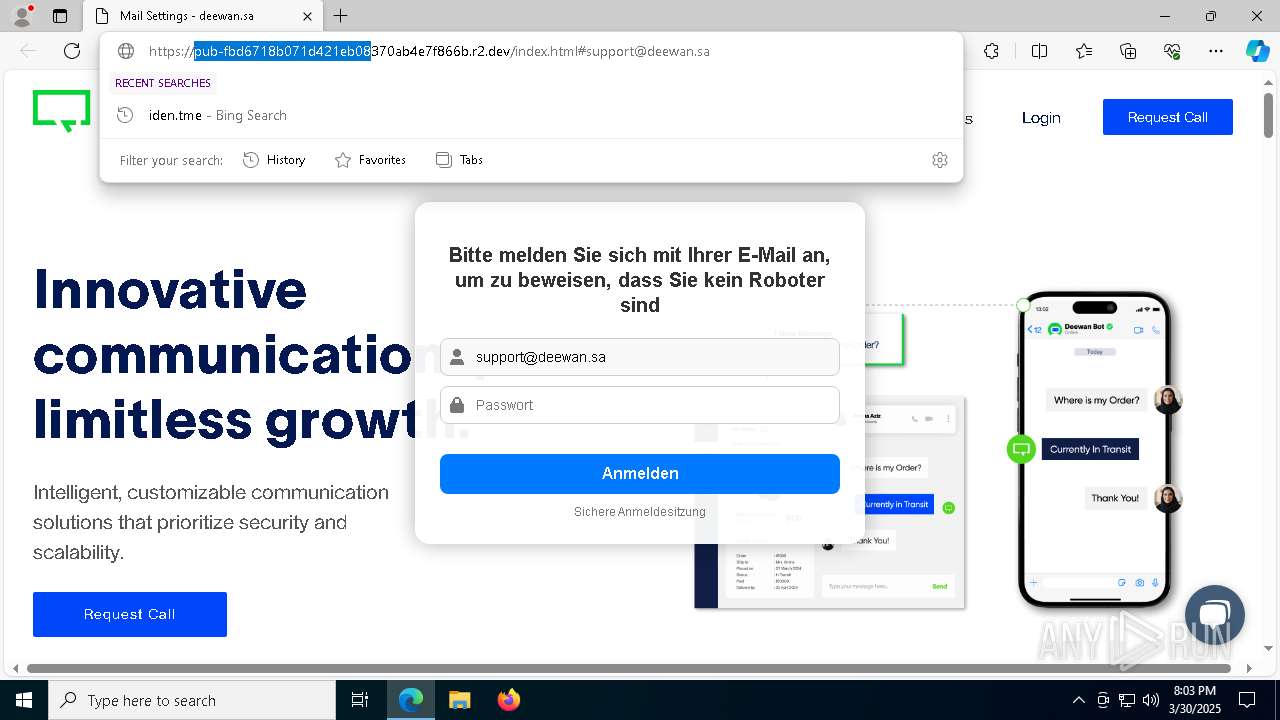Toggle split screen view icon
Viewport: 1280px width, 720px height.
pos(1039,51)
